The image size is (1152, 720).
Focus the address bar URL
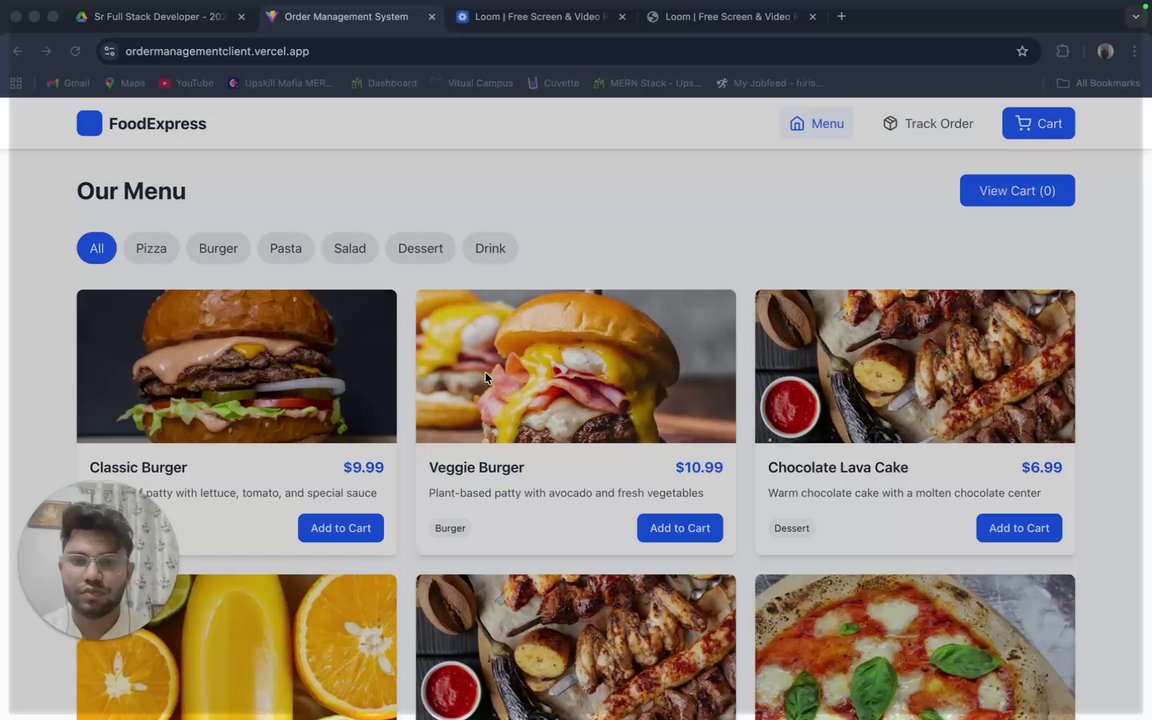click(217, 51)
